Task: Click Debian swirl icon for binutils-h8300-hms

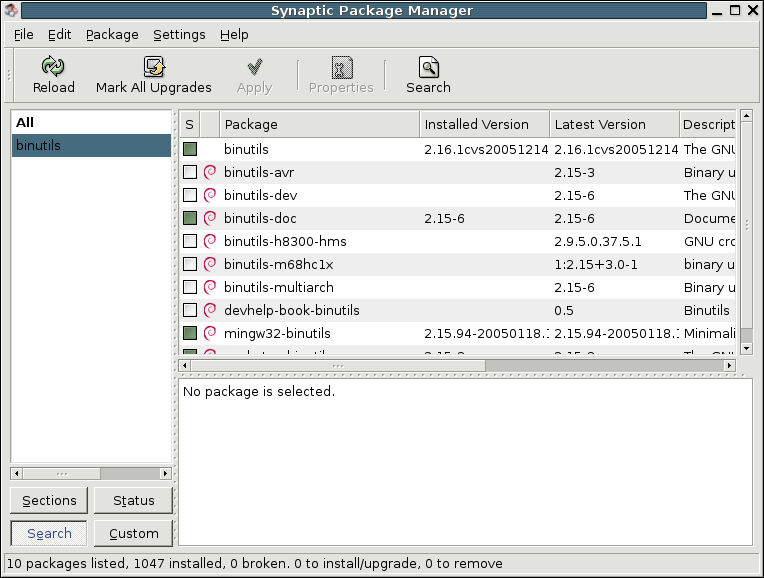Action: click(210, 241)
